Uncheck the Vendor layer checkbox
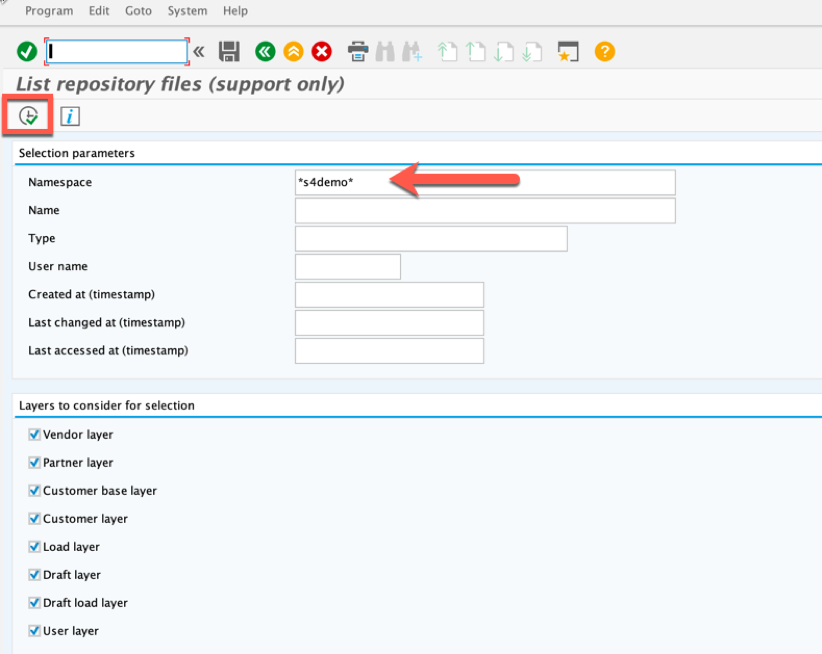822x654 pixels. (35, 434)
